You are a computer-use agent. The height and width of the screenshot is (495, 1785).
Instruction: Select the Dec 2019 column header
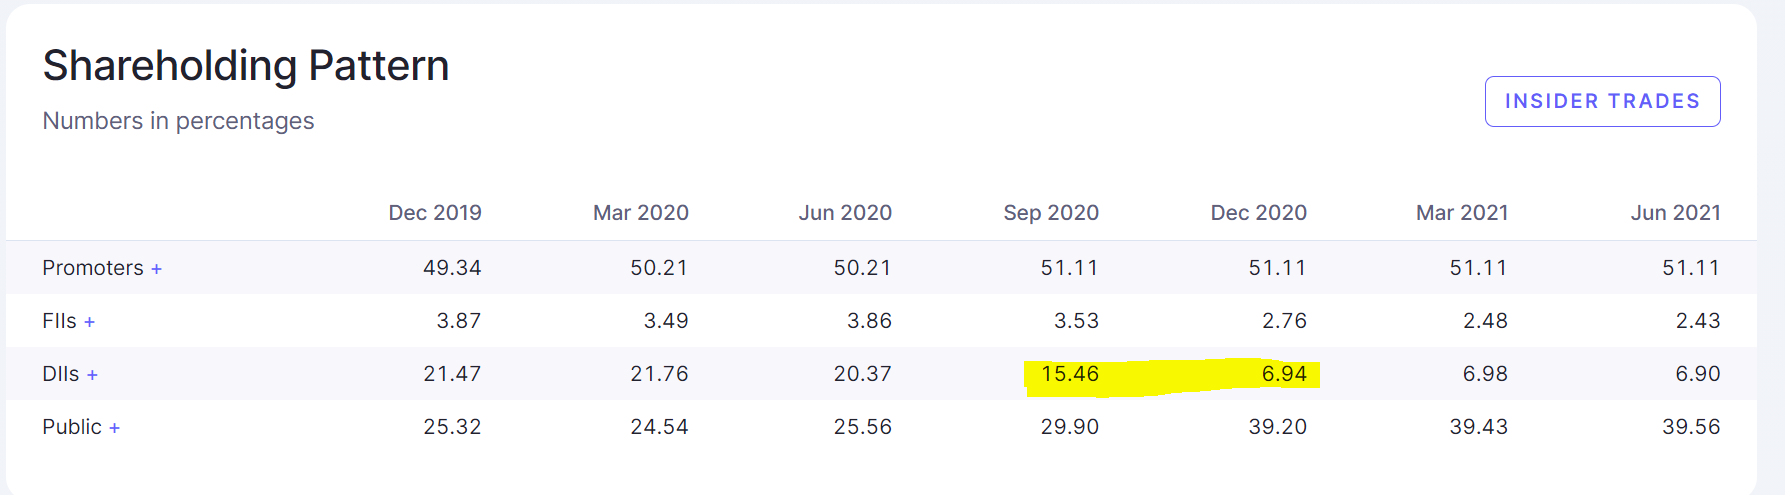435,213
